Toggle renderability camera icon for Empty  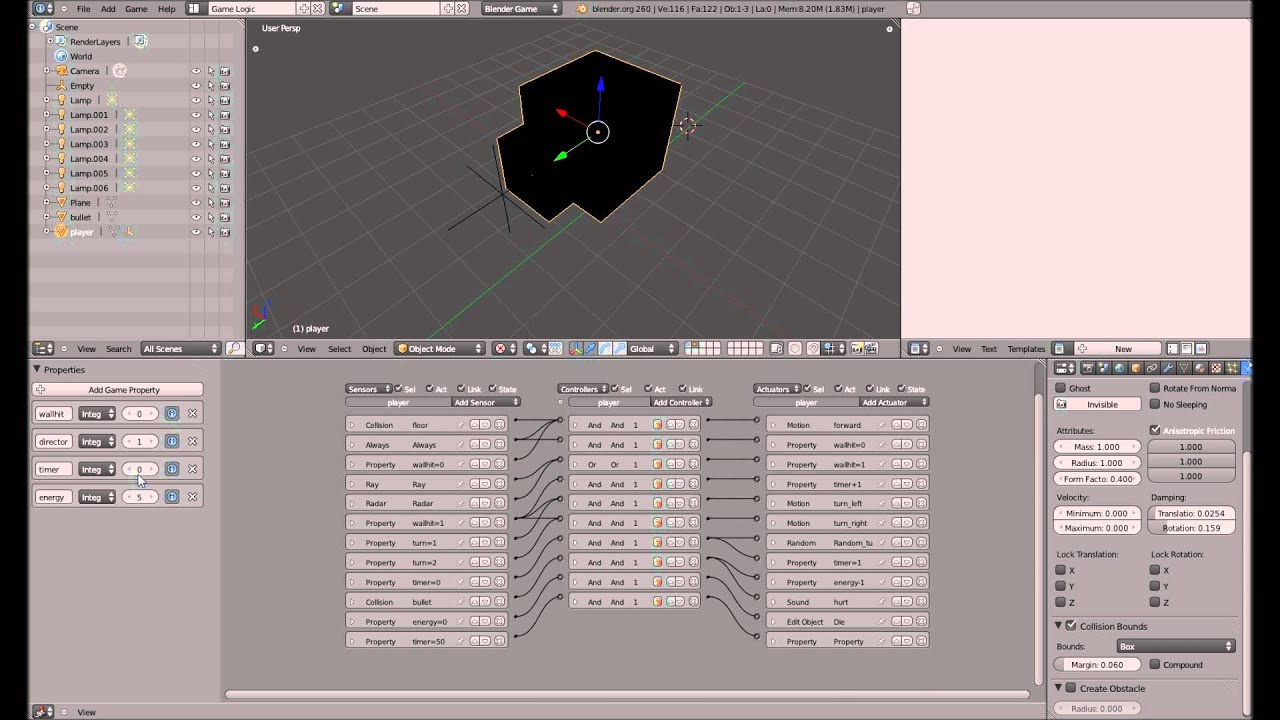(x=225, y=86)
